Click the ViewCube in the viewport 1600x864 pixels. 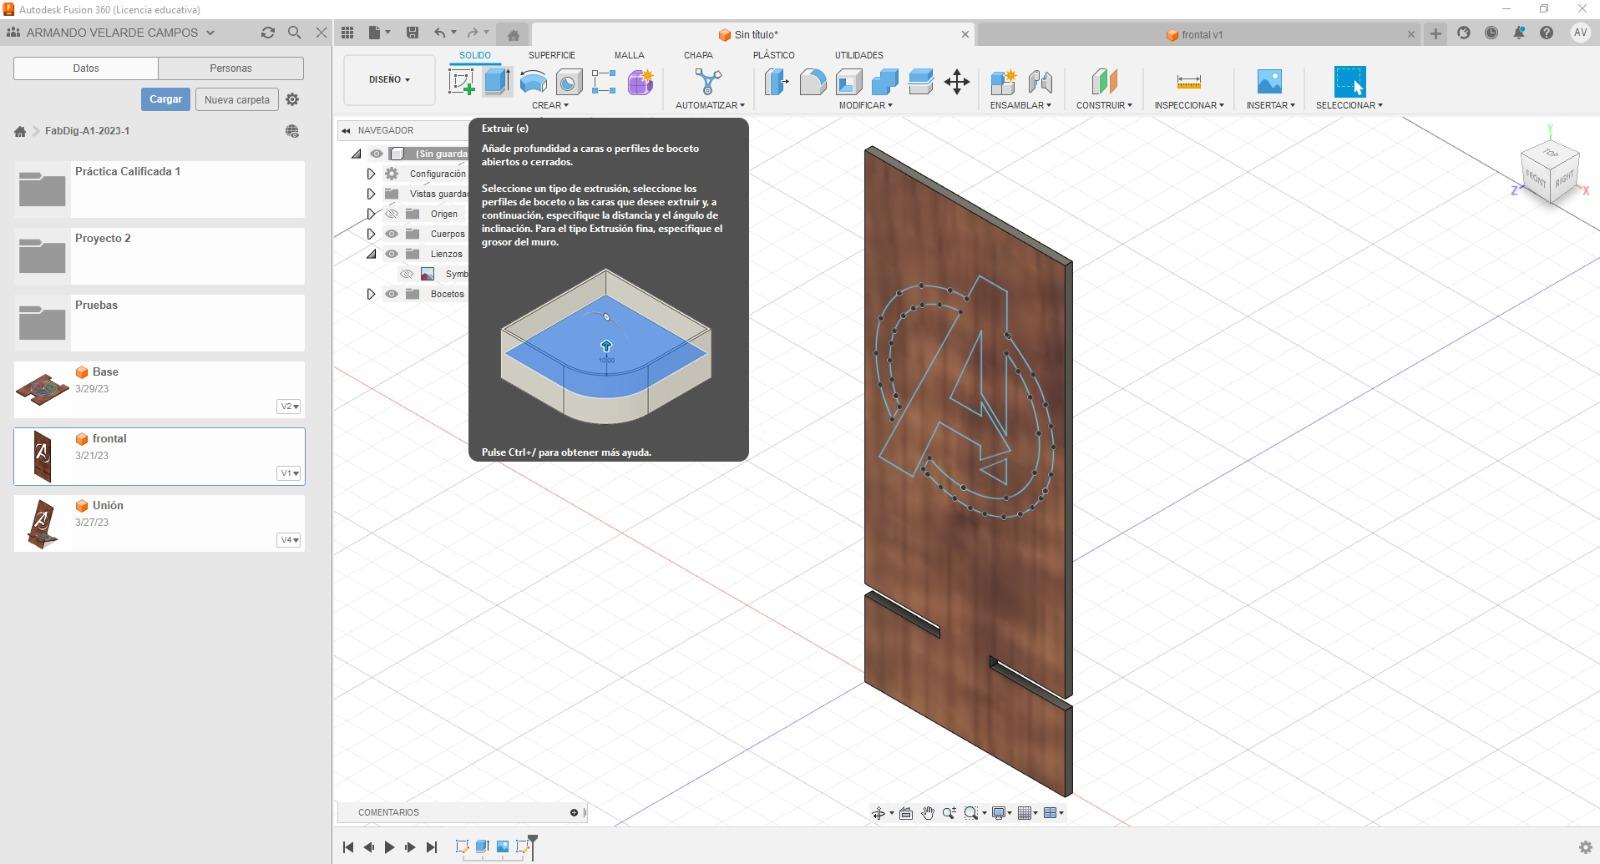click(1549, 170)
